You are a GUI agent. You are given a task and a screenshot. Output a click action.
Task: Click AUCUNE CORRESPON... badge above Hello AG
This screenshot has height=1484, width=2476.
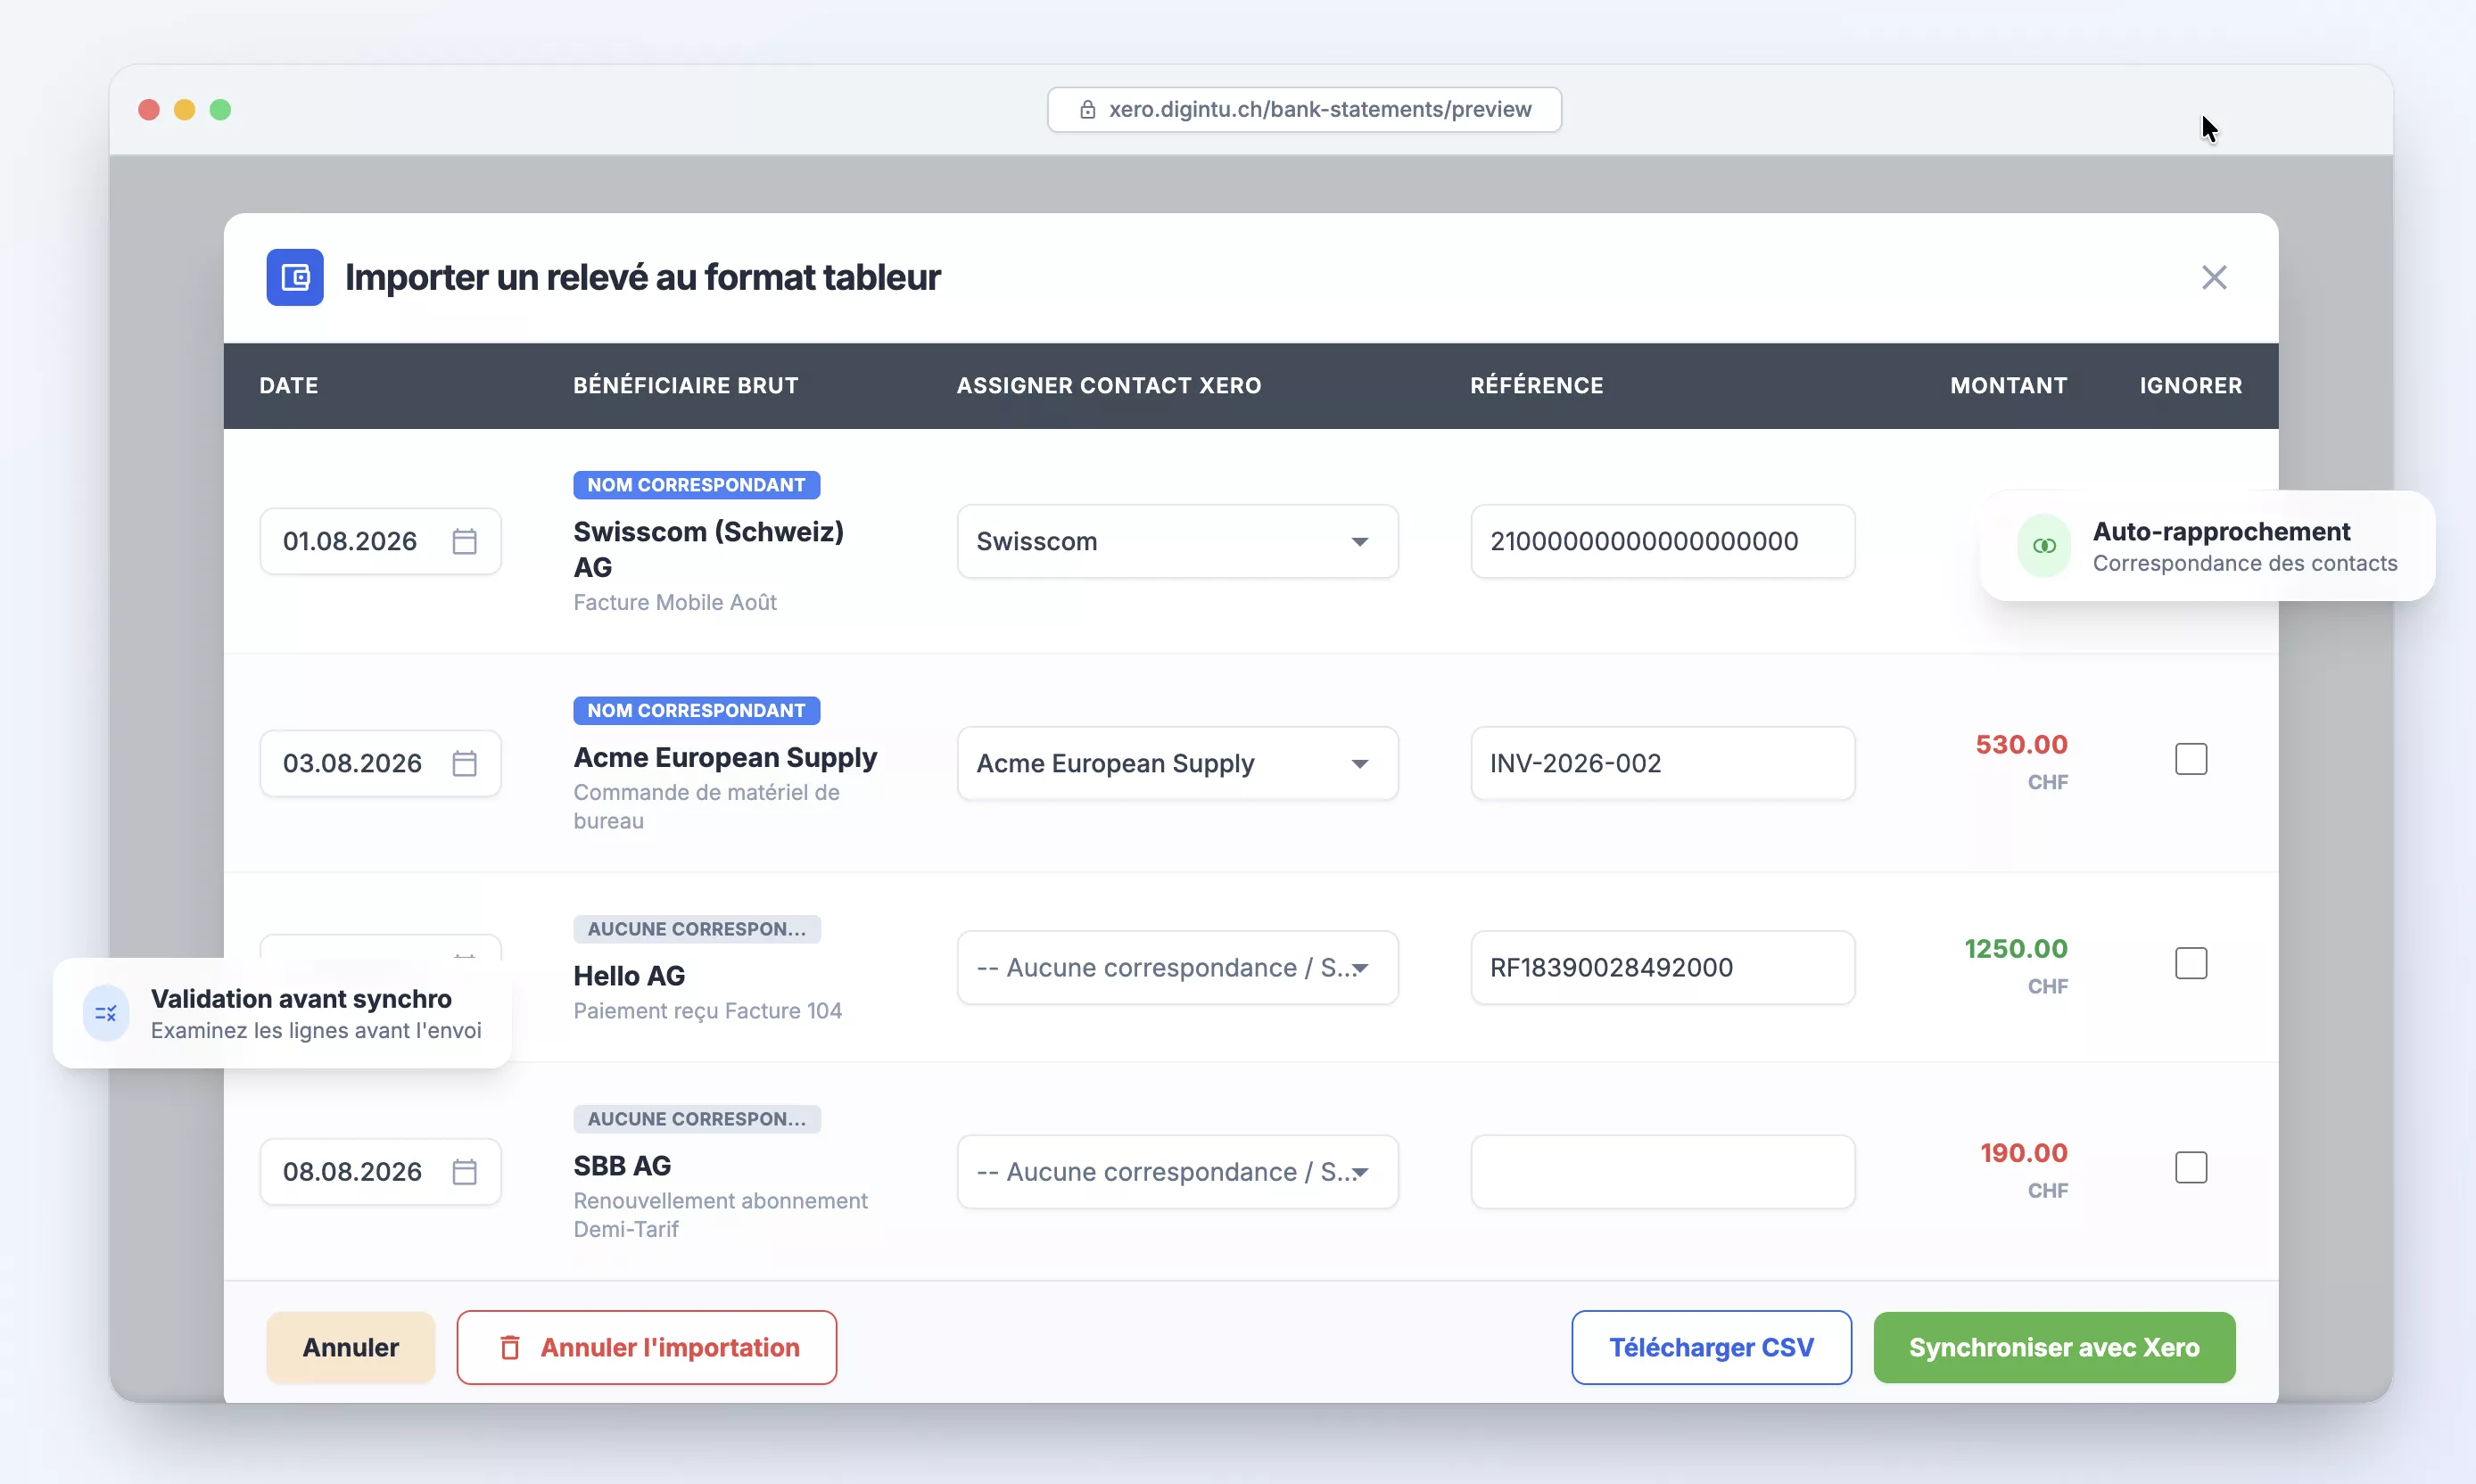point(696,929)
